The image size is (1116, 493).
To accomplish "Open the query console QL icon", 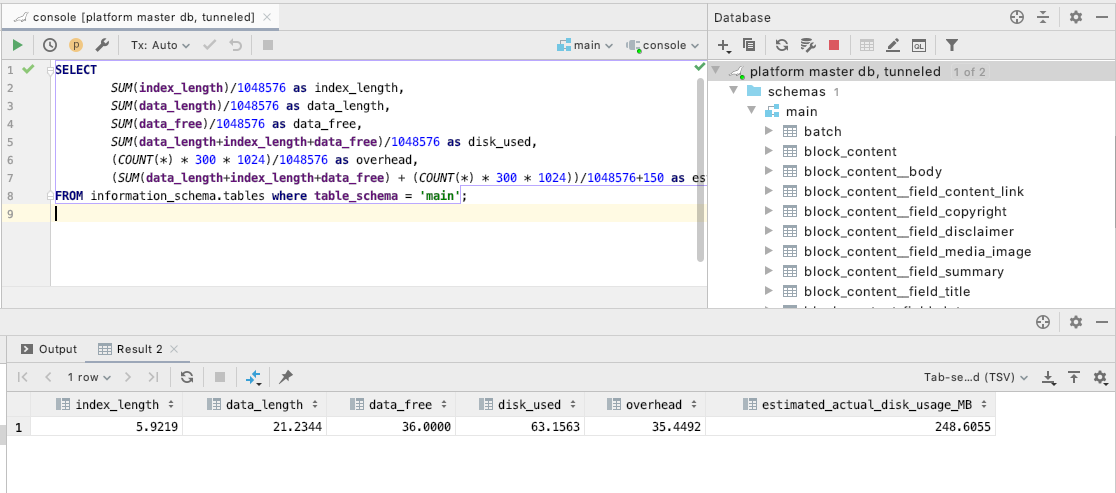I will (918, 45).
